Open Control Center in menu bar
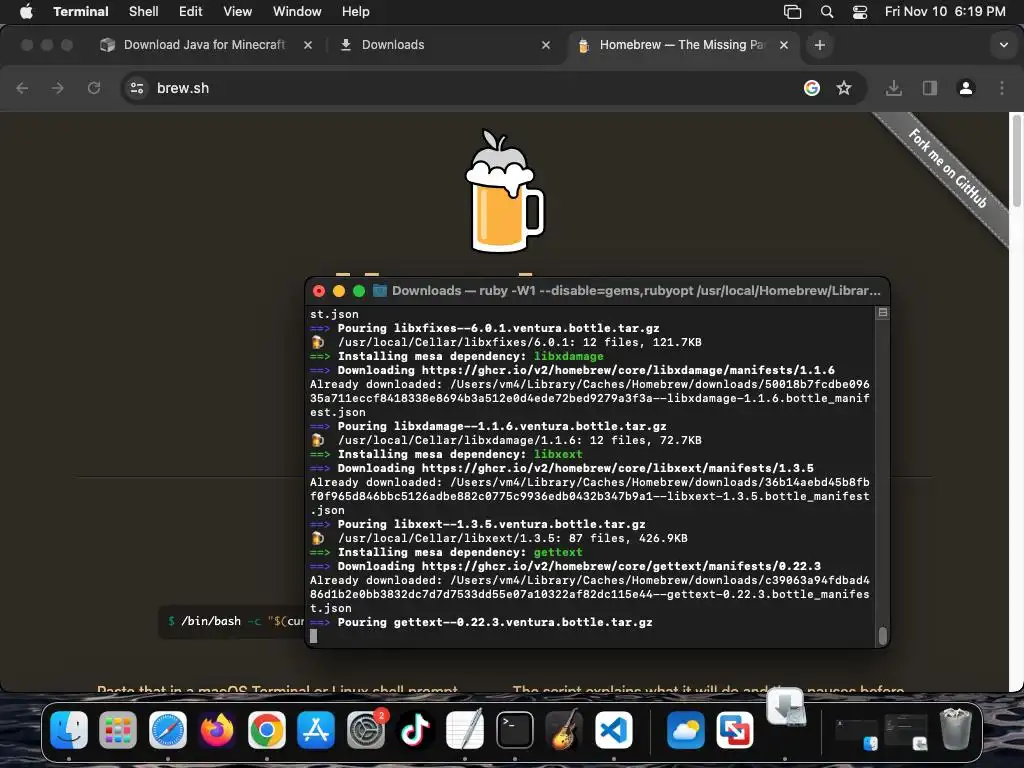 point(860,11)
